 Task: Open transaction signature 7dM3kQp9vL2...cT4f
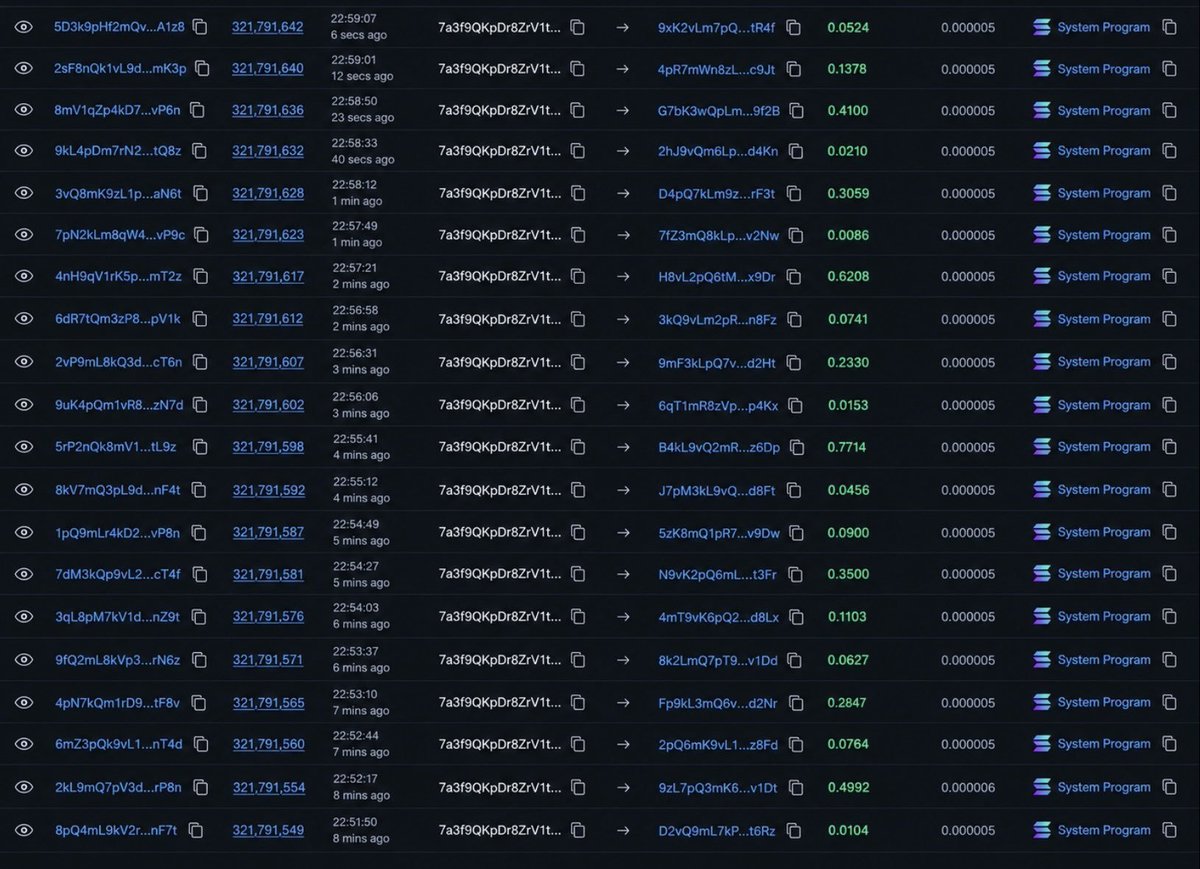tap(118, 574)
